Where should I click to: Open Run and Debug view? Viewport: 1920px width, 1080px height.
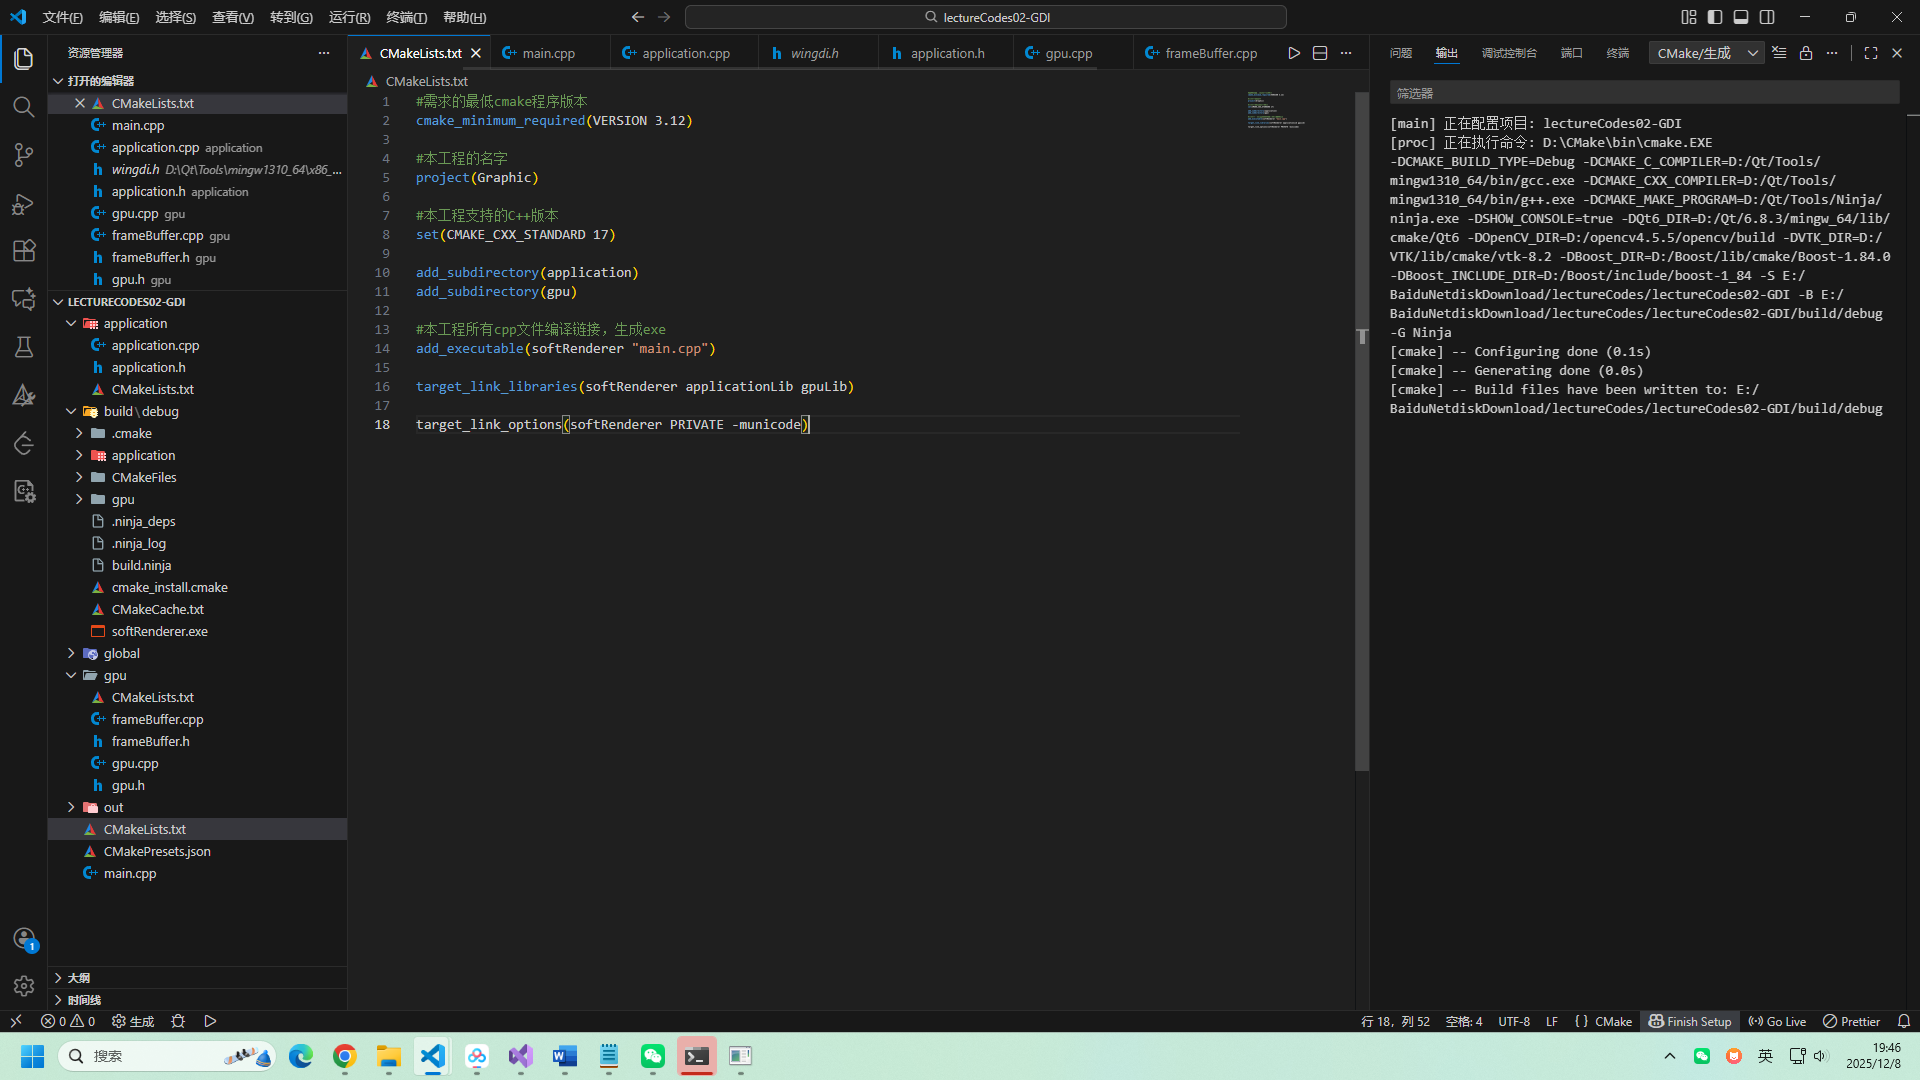coord(24,204)
